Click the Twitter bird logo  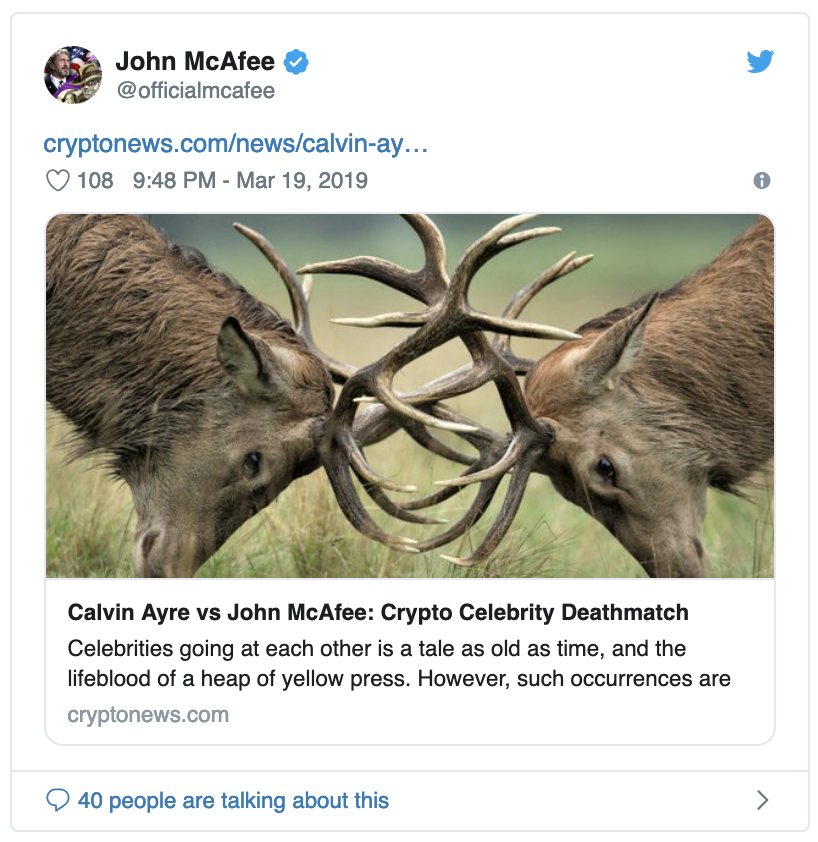pos(760,62)
